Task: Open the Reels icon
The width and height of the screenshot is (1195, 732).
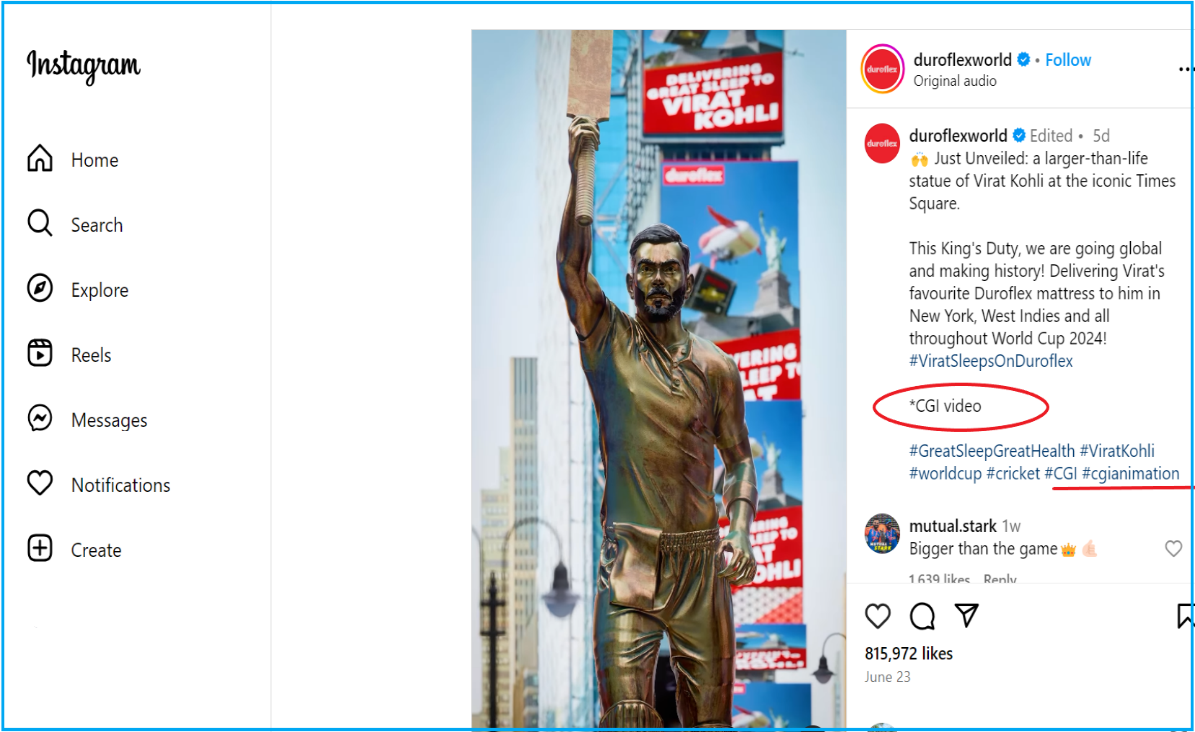Action: pos(40,353)
